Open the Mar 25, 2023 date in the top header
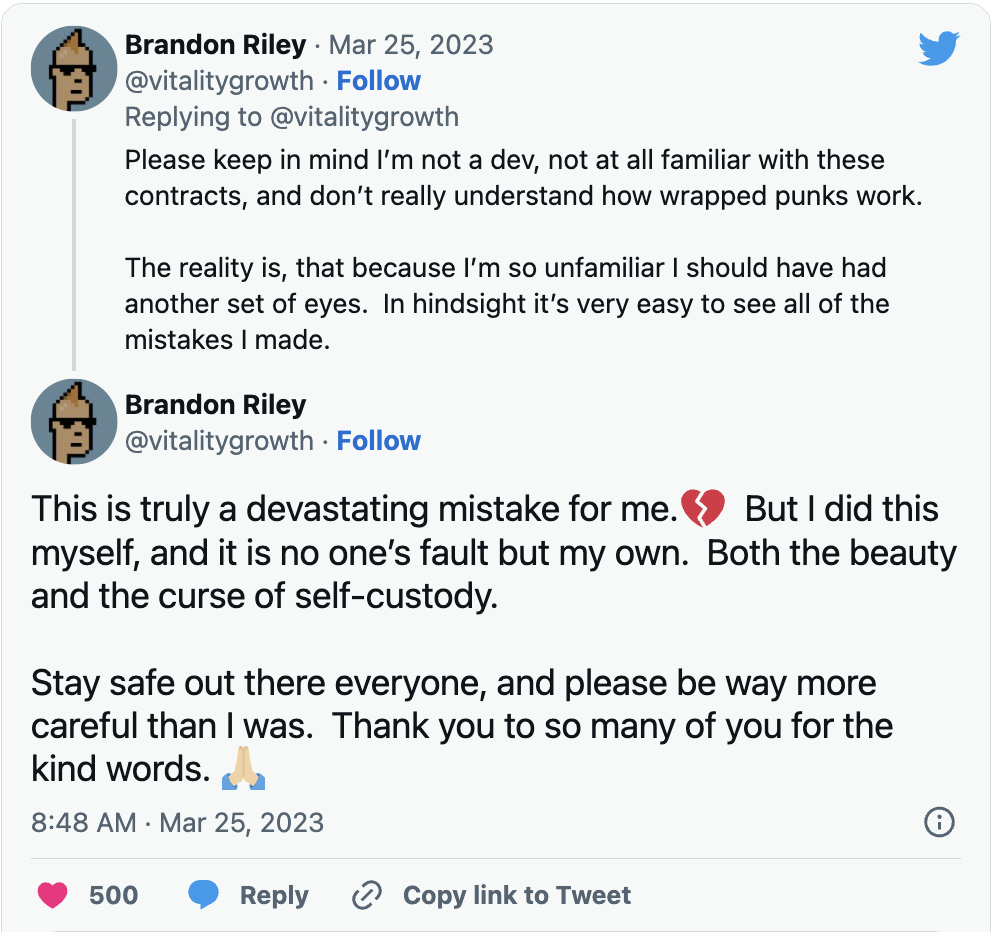 point(411,45)
